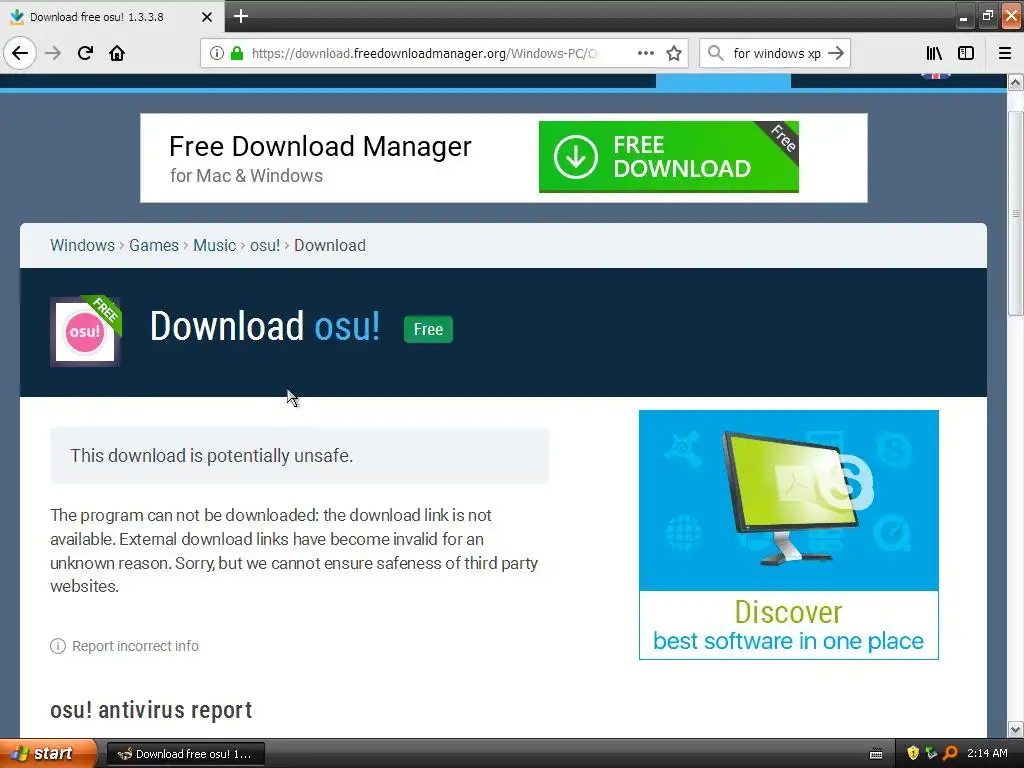Click the blue osu! title link
The width and height of the screenshot is (1024, 768).
[x=347, y=326]
